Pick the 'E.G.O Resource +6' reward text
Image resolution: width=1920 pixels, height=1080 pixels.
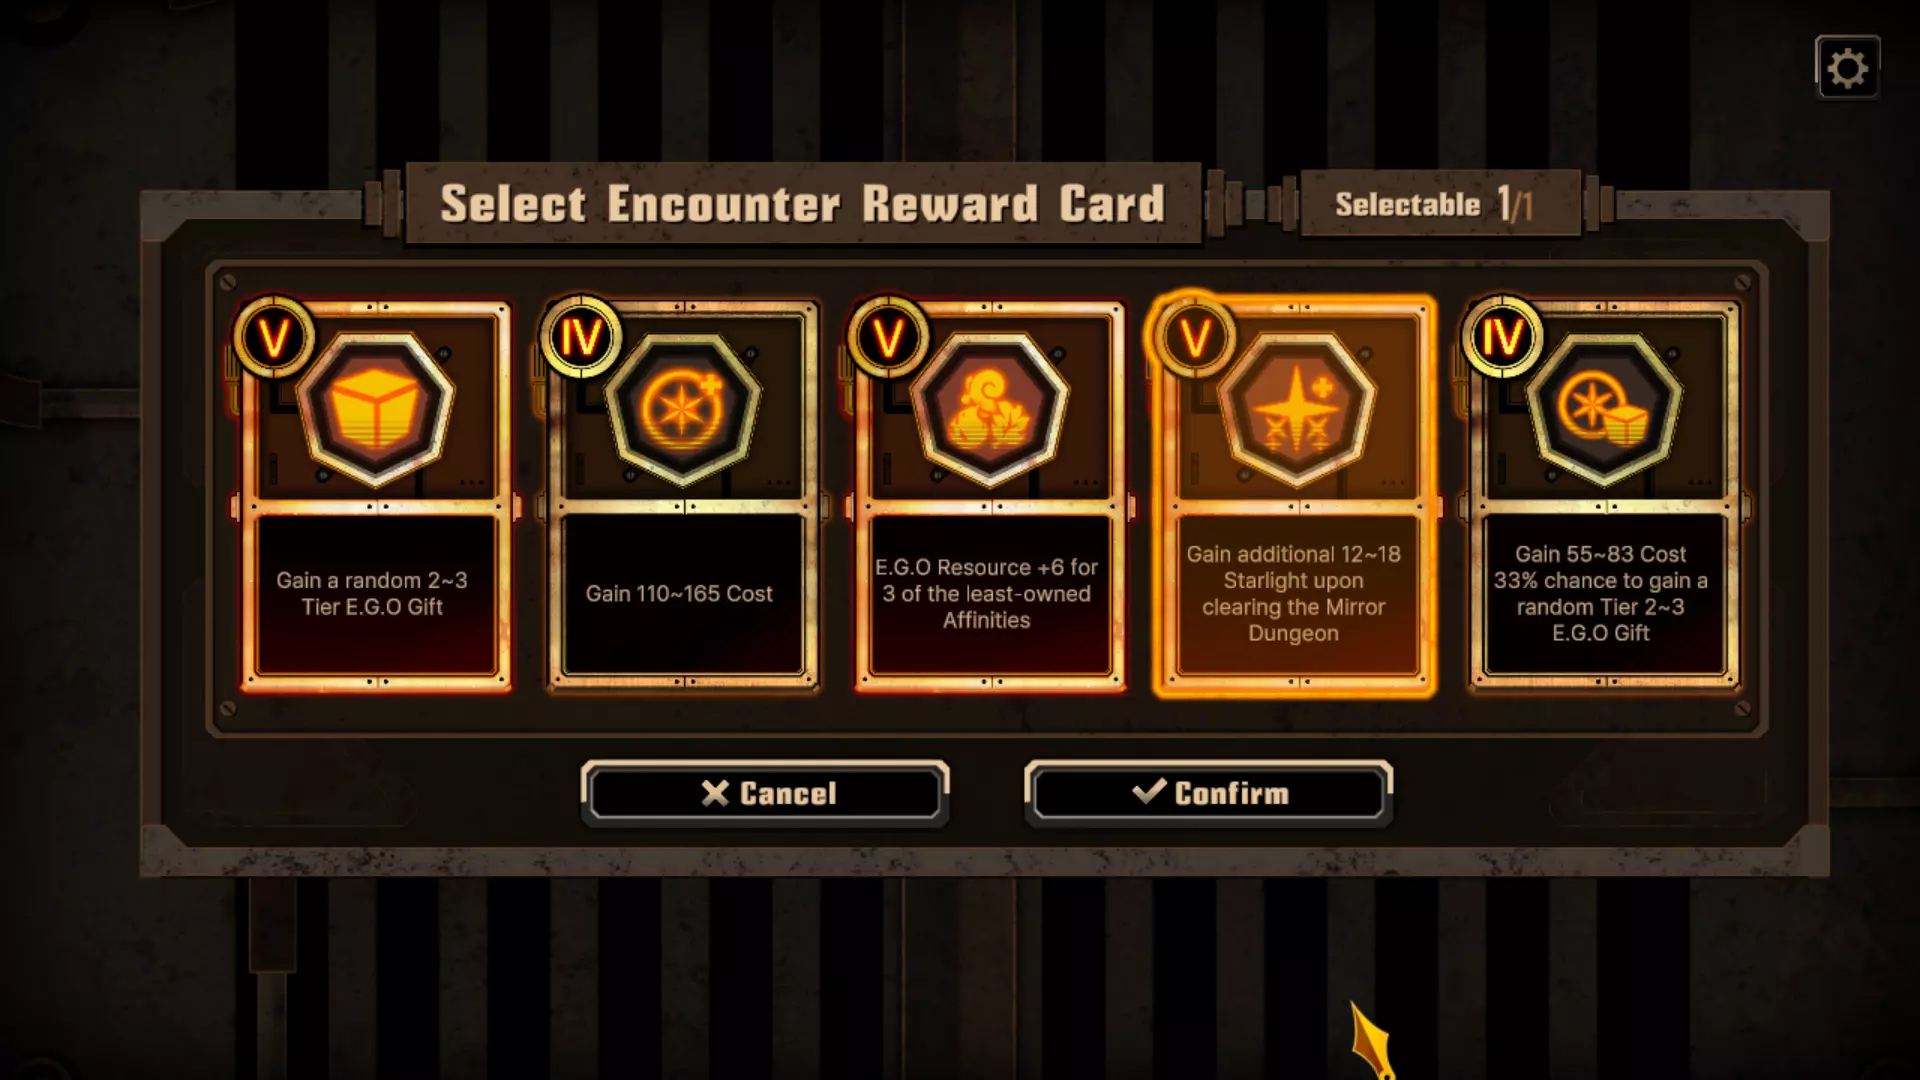[987, 593]
